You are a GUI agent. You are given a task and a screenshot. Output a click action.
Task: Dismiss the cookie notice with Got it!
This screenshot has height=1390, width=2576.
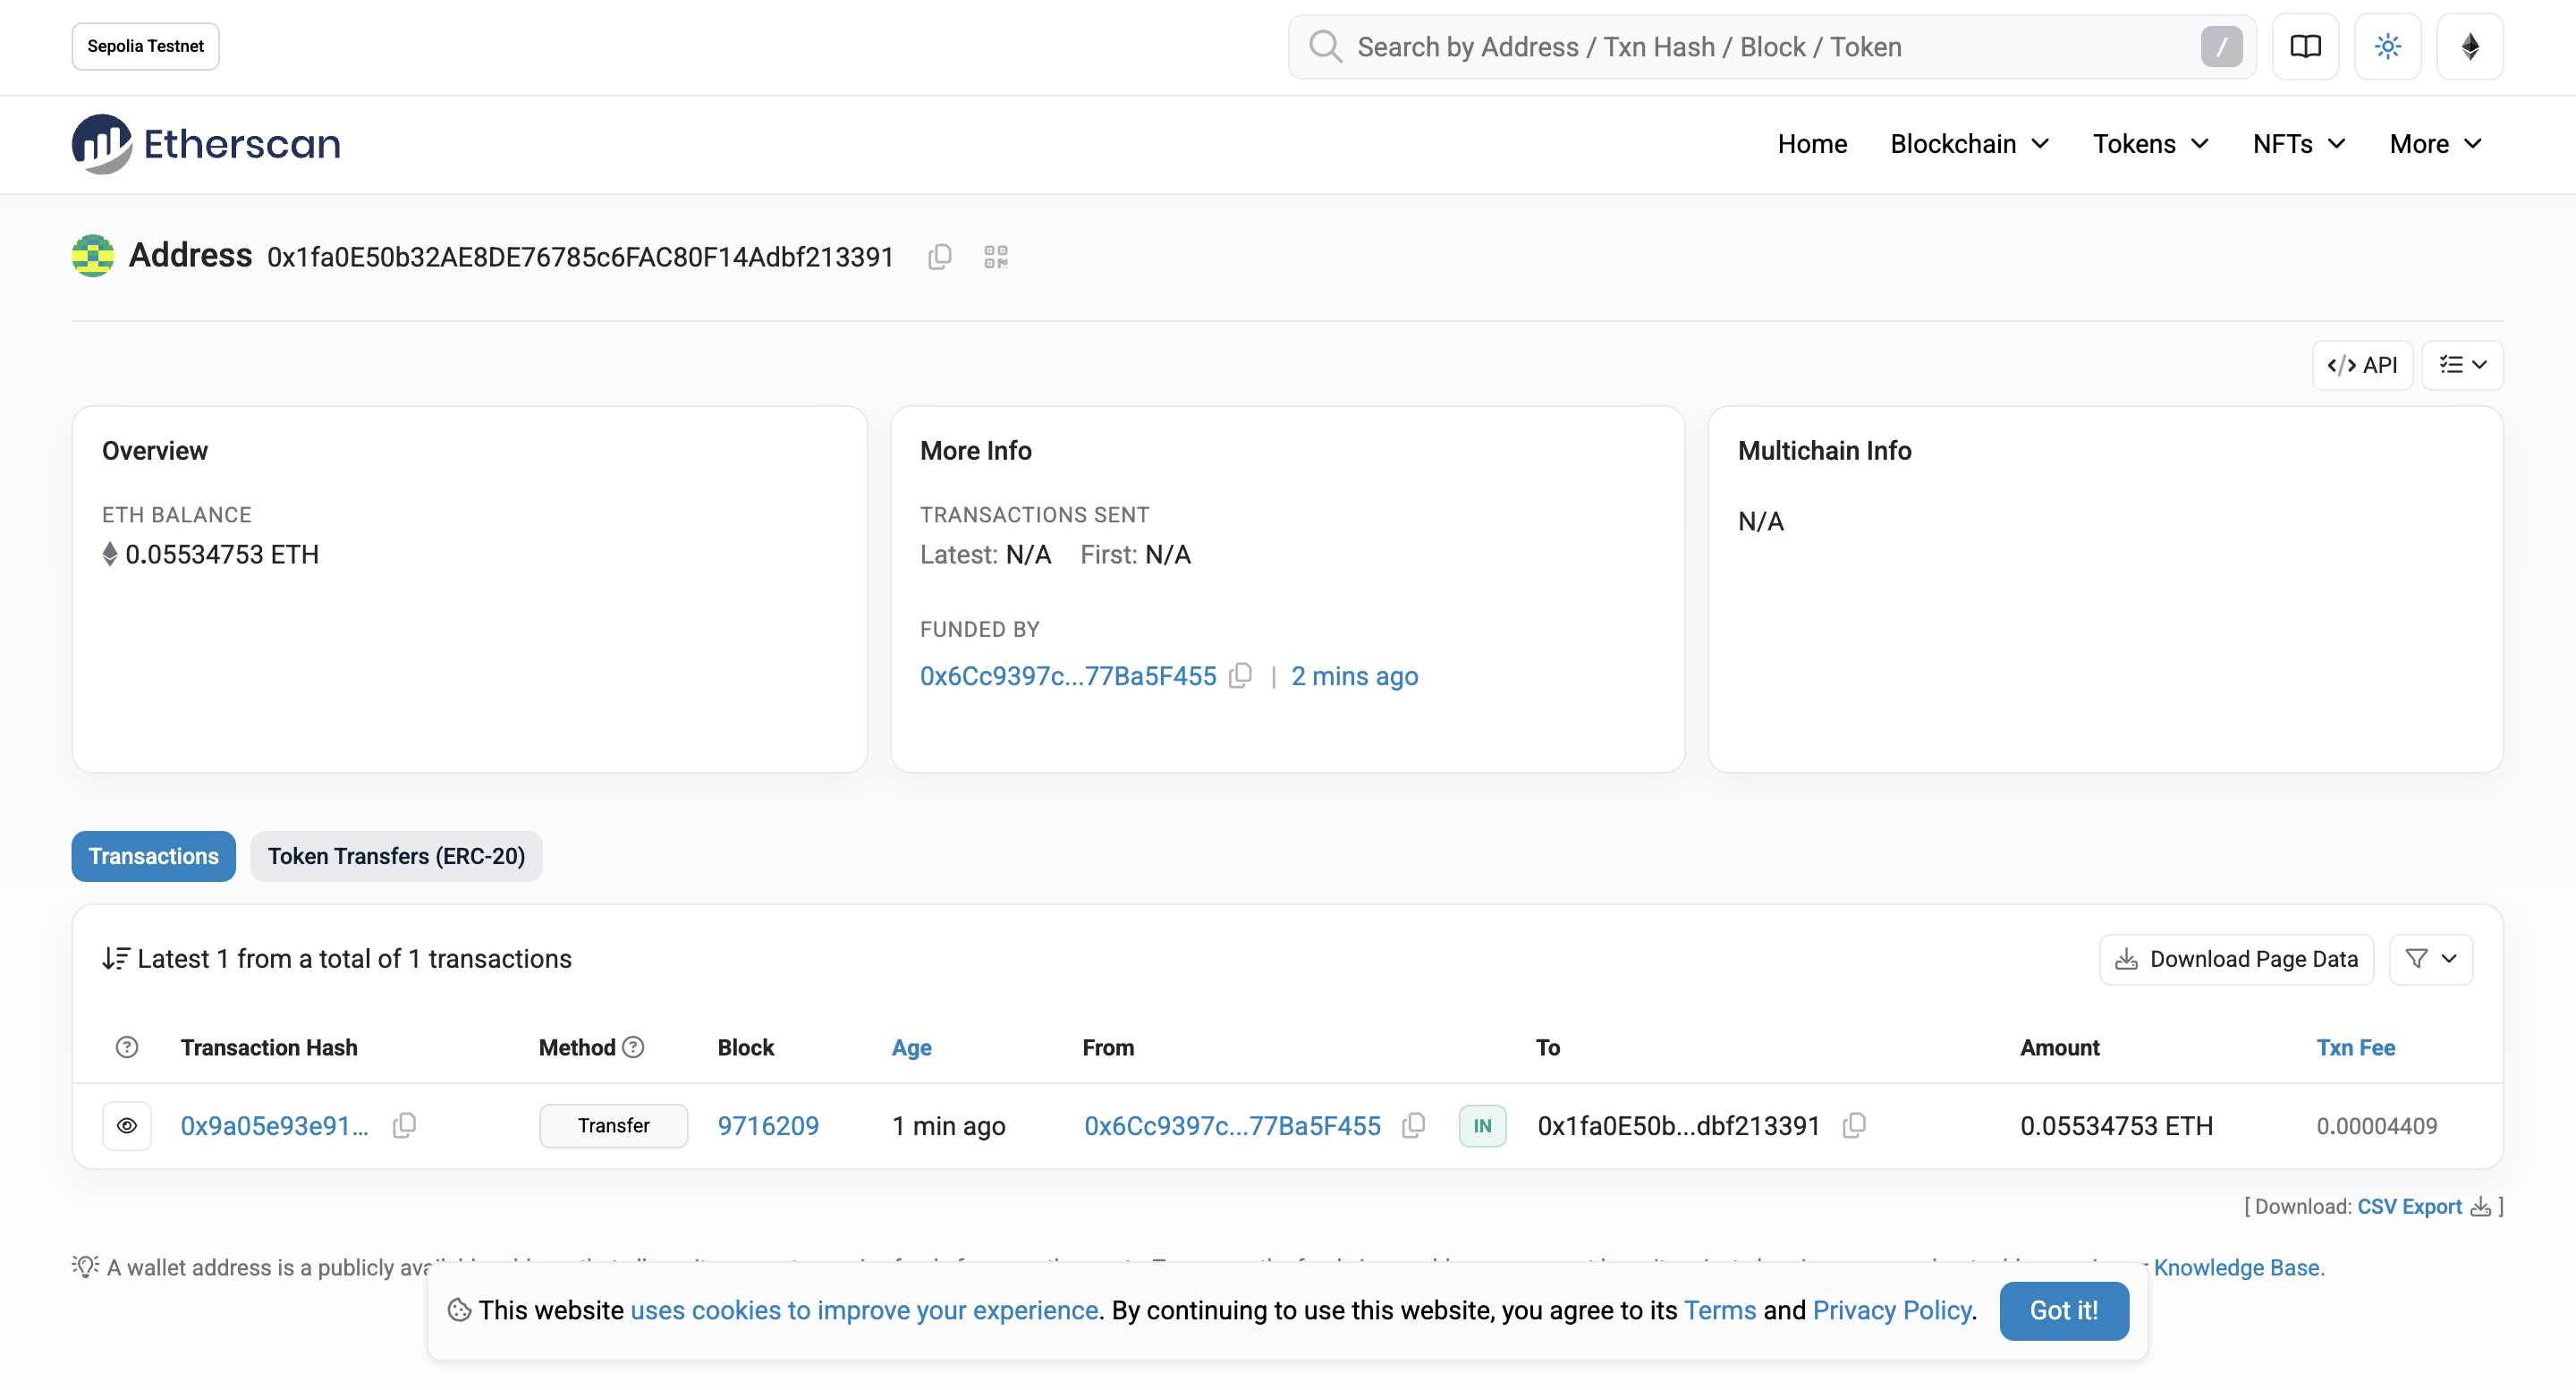tap(2063, 1310)
